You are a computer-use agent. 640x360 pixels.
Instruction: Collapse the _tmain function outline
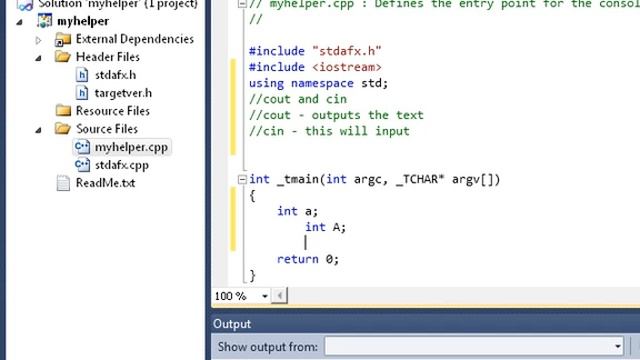[x=242, y=179]
